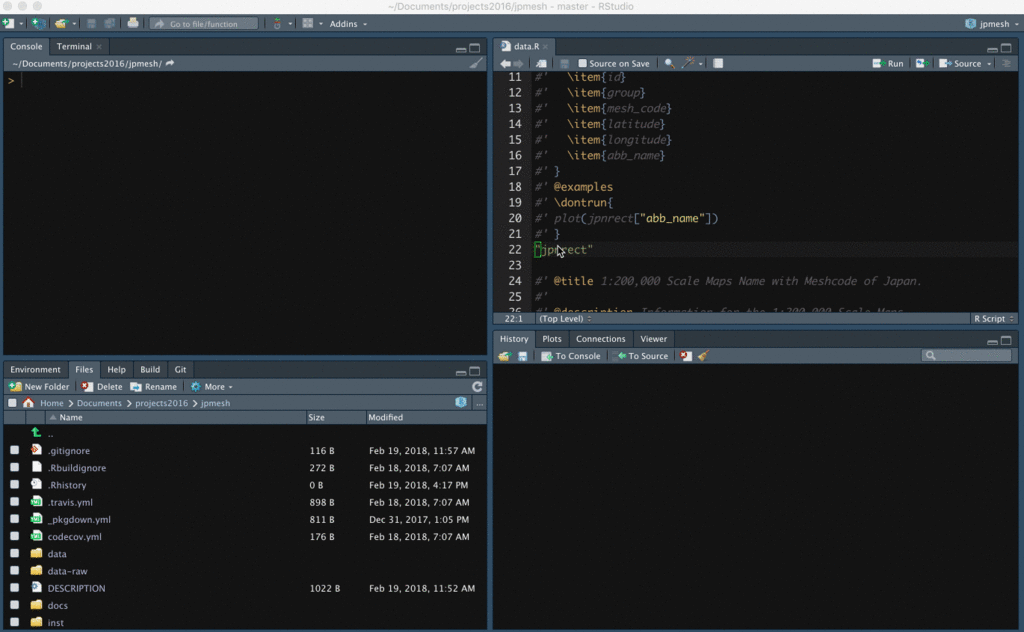Open the Source button dropdown arrow
Image resolution: width=1024 pixels, height=632 pixels.
[989, 64]
